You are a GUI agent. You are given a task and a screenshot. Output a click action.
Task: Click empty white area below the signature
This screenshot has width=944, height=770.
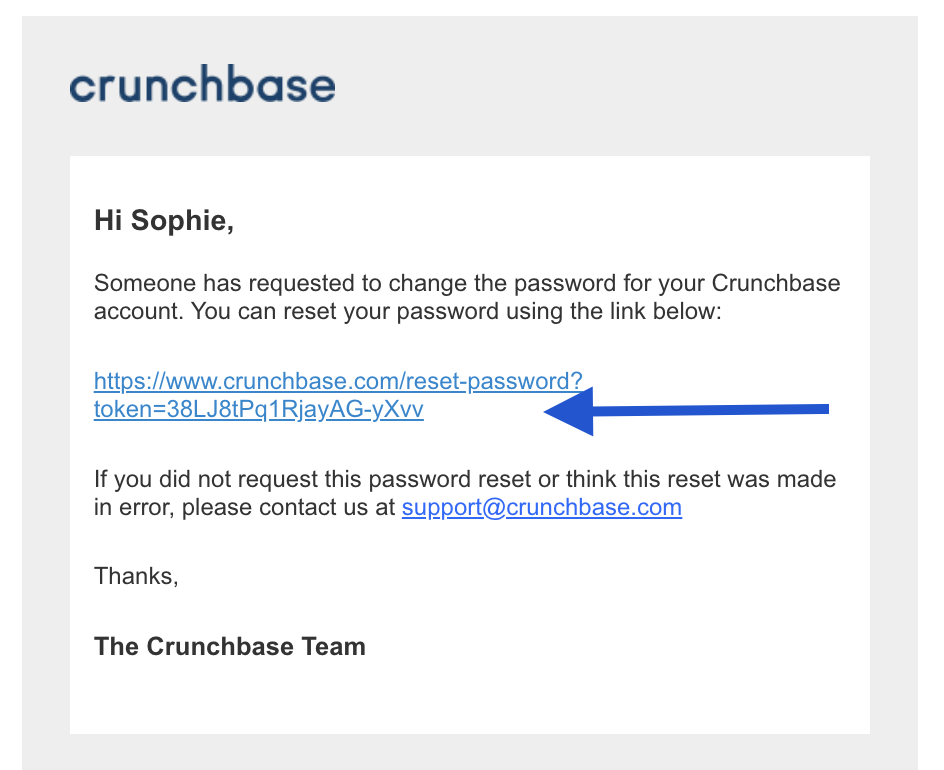(470, 698)
